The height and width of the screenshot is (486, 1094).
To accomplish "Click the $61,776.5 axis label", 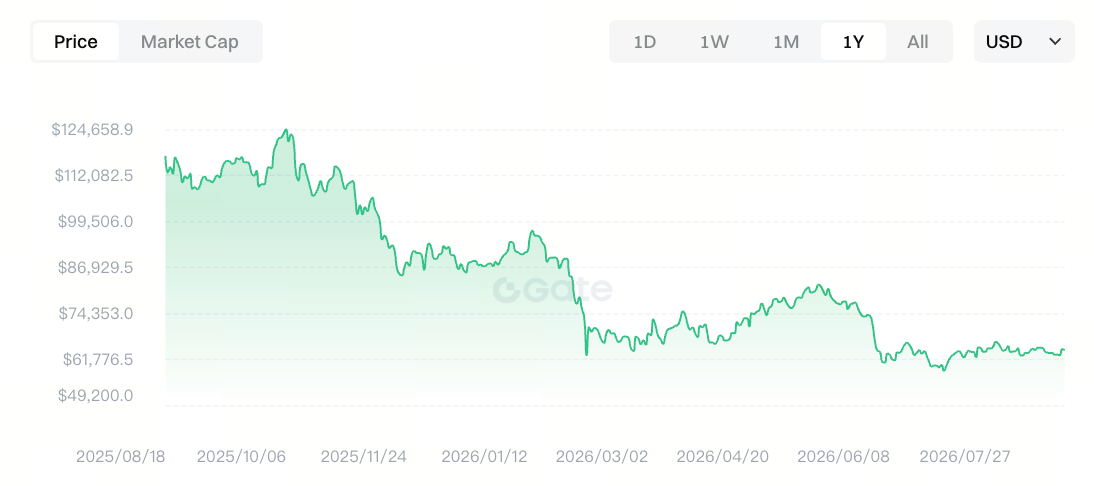I will pos(98,359).
